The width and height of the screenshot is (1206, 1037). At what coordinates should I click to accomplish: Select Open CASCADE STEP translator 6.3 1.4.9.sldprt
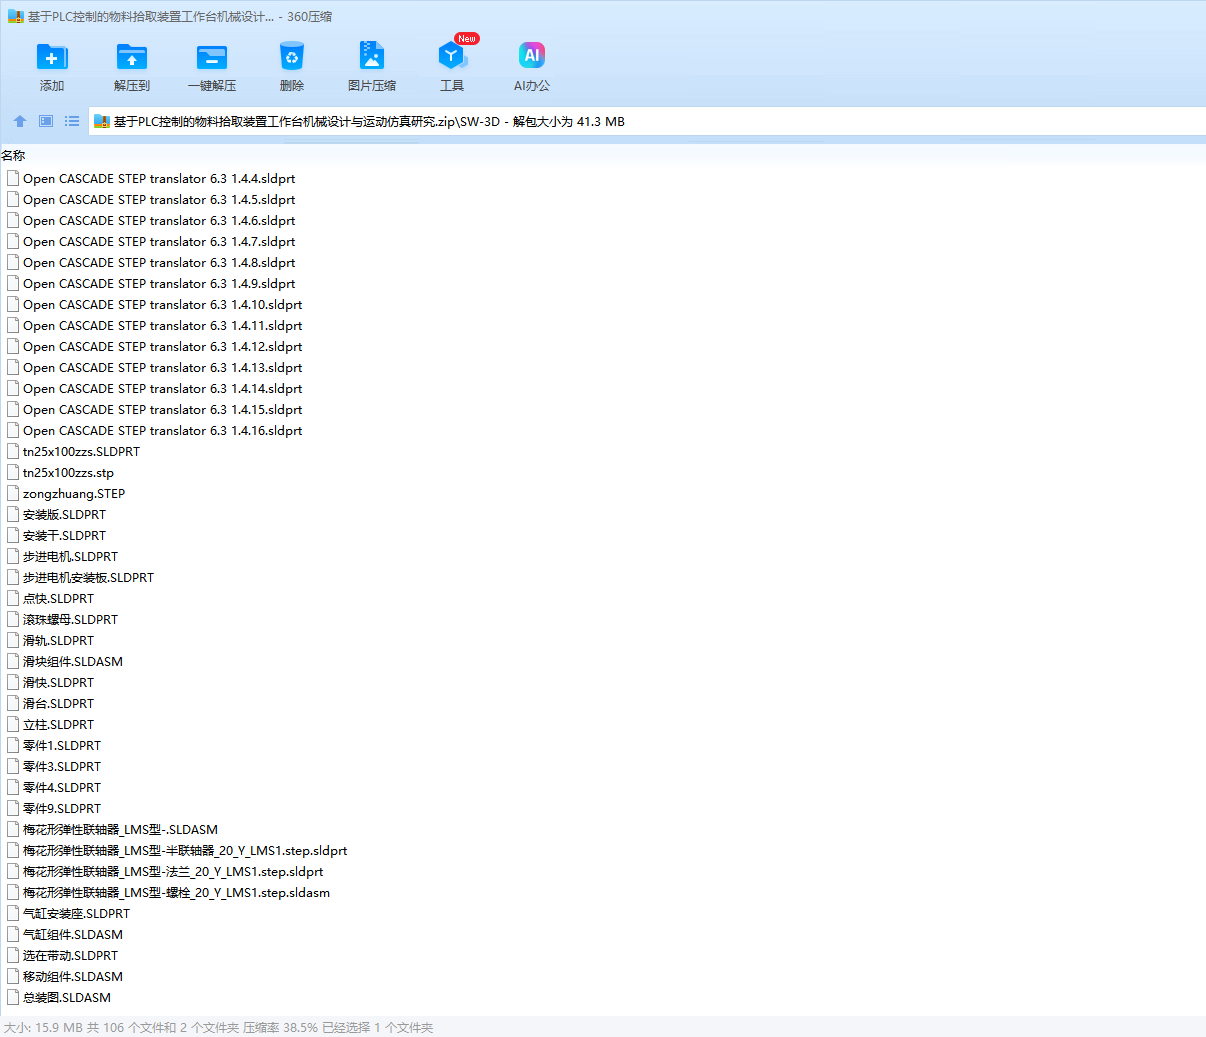tap(159, 283)
